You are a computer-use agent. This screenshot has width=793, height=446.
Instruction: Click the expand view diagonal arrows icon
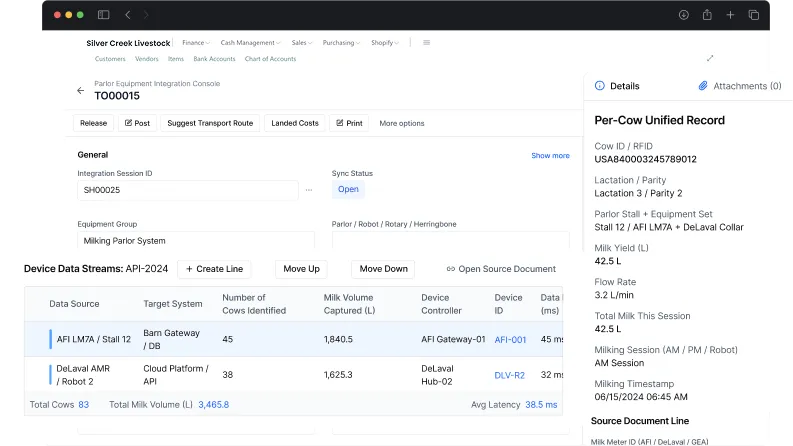coord(710,58)
